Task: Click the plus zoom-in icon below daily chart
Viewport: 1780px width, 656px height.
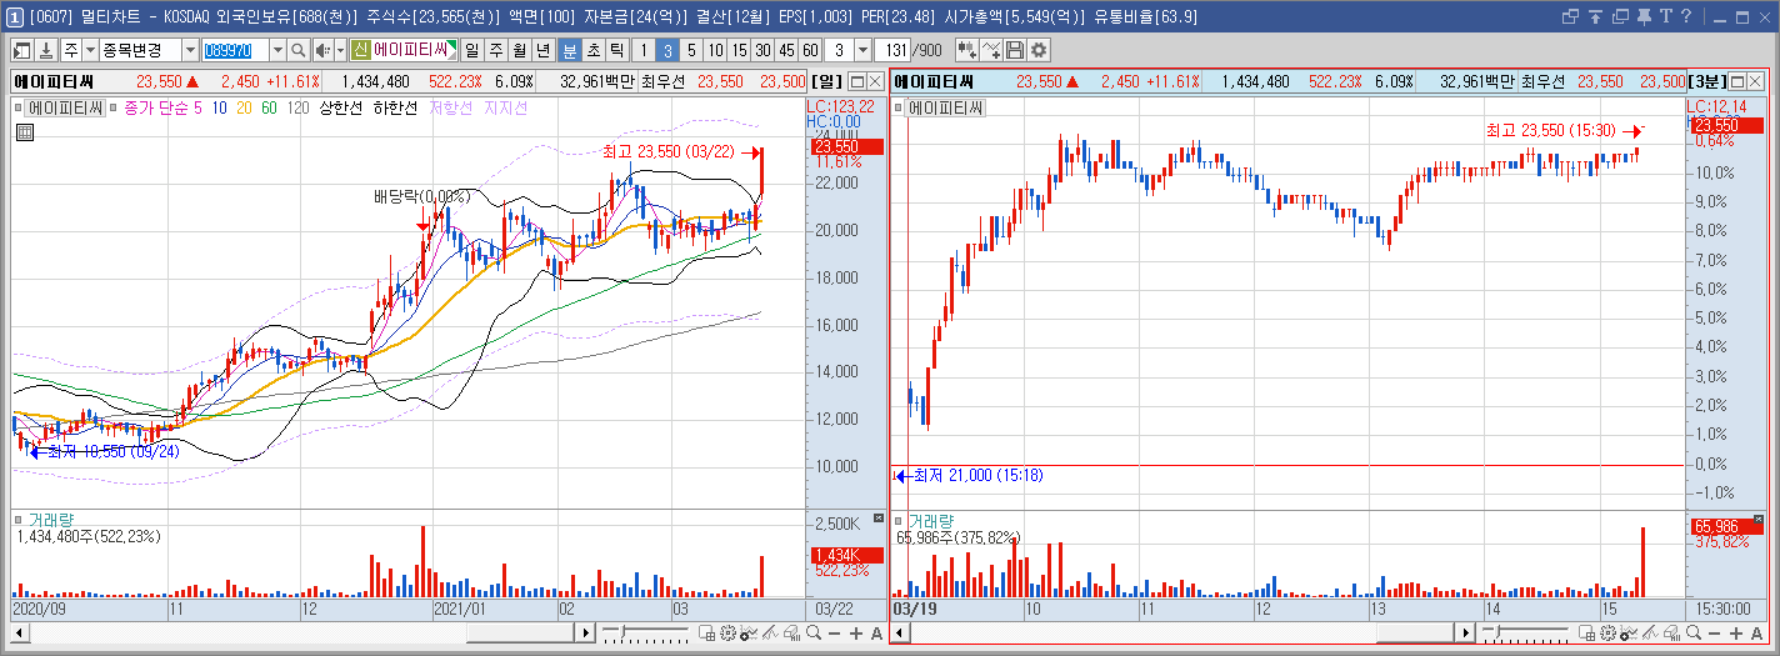Action: pos(856,633)
